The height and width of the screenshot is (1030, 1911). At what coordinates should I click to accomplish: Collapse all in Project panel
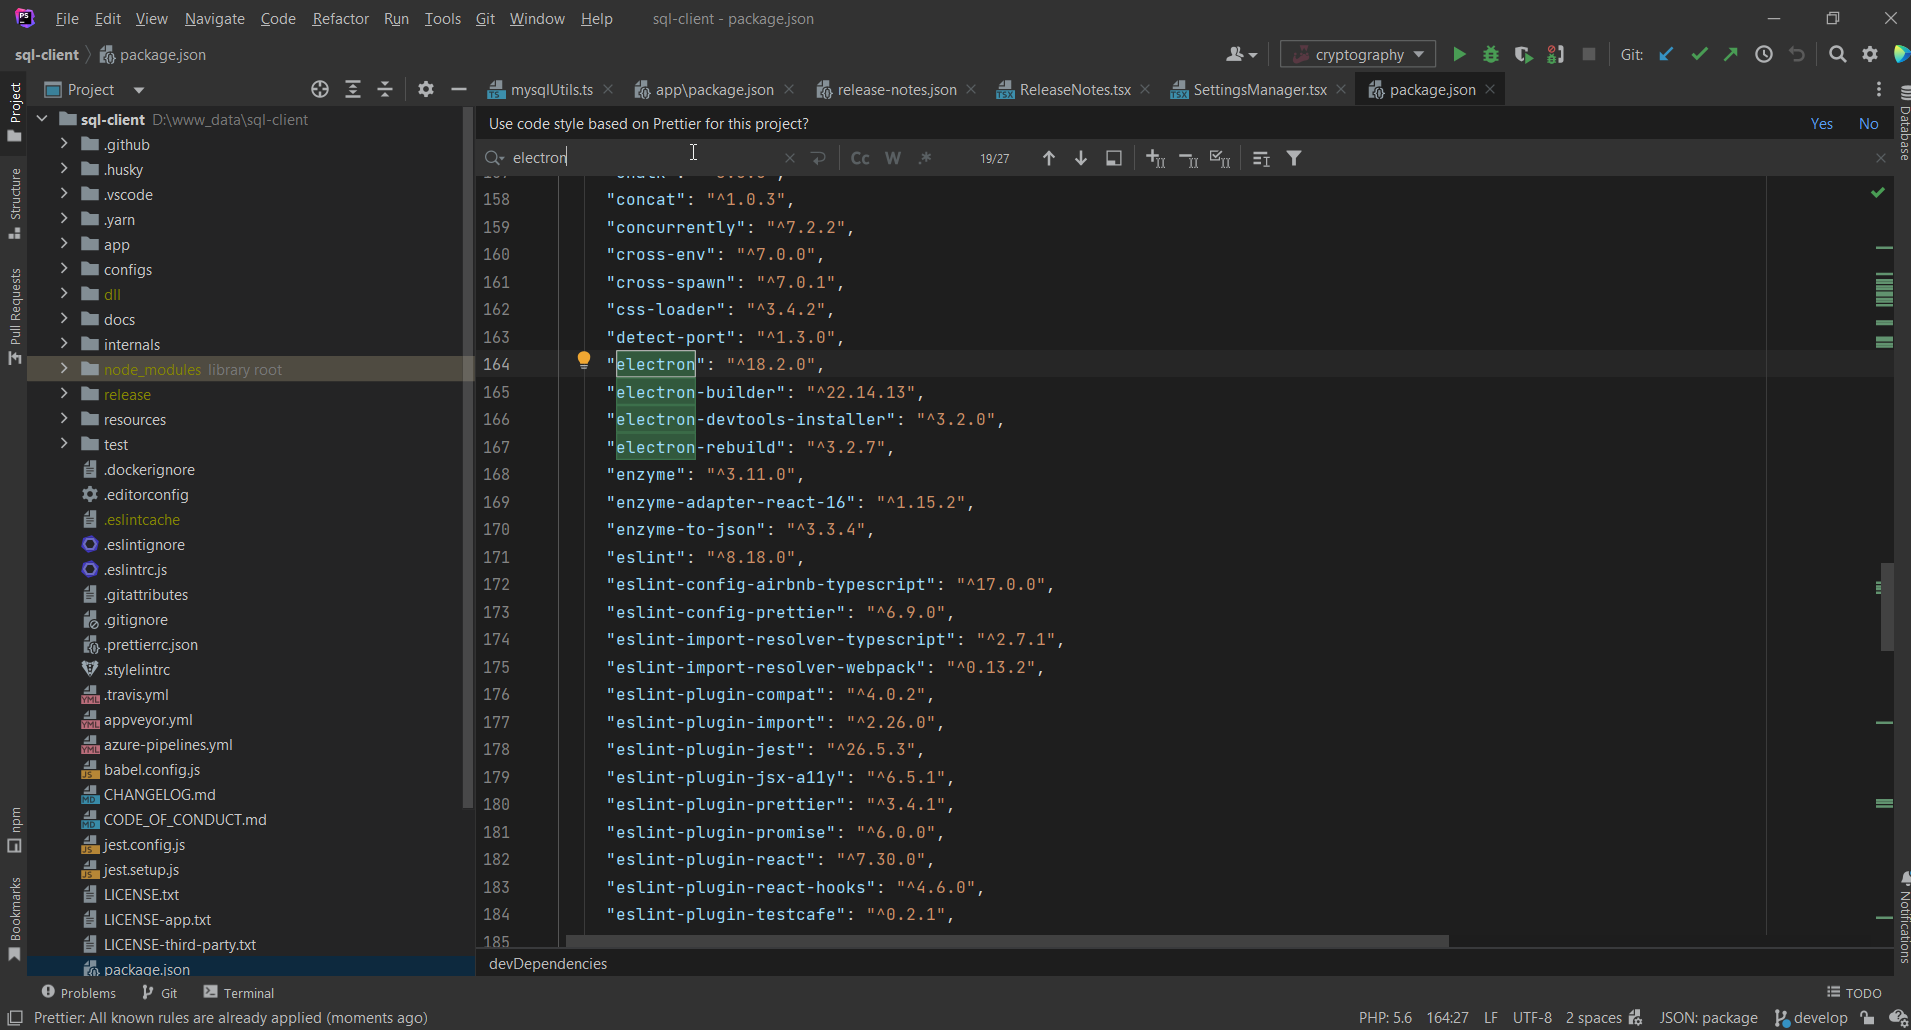tap(385, 90)
